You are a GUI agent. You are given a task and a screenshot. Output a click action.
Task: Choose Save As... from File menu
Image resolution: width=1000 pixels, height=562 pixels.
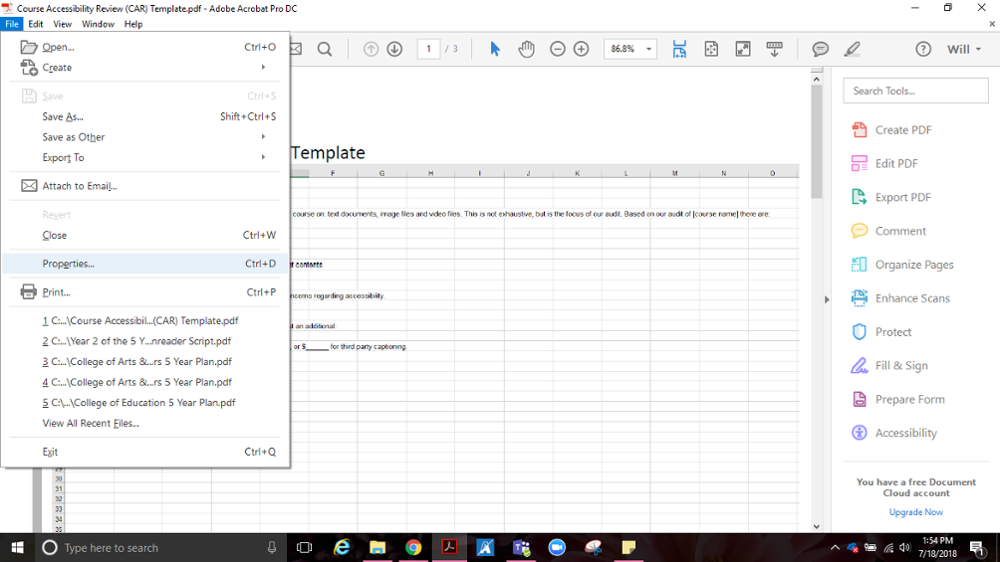click(x=145, y=117)
